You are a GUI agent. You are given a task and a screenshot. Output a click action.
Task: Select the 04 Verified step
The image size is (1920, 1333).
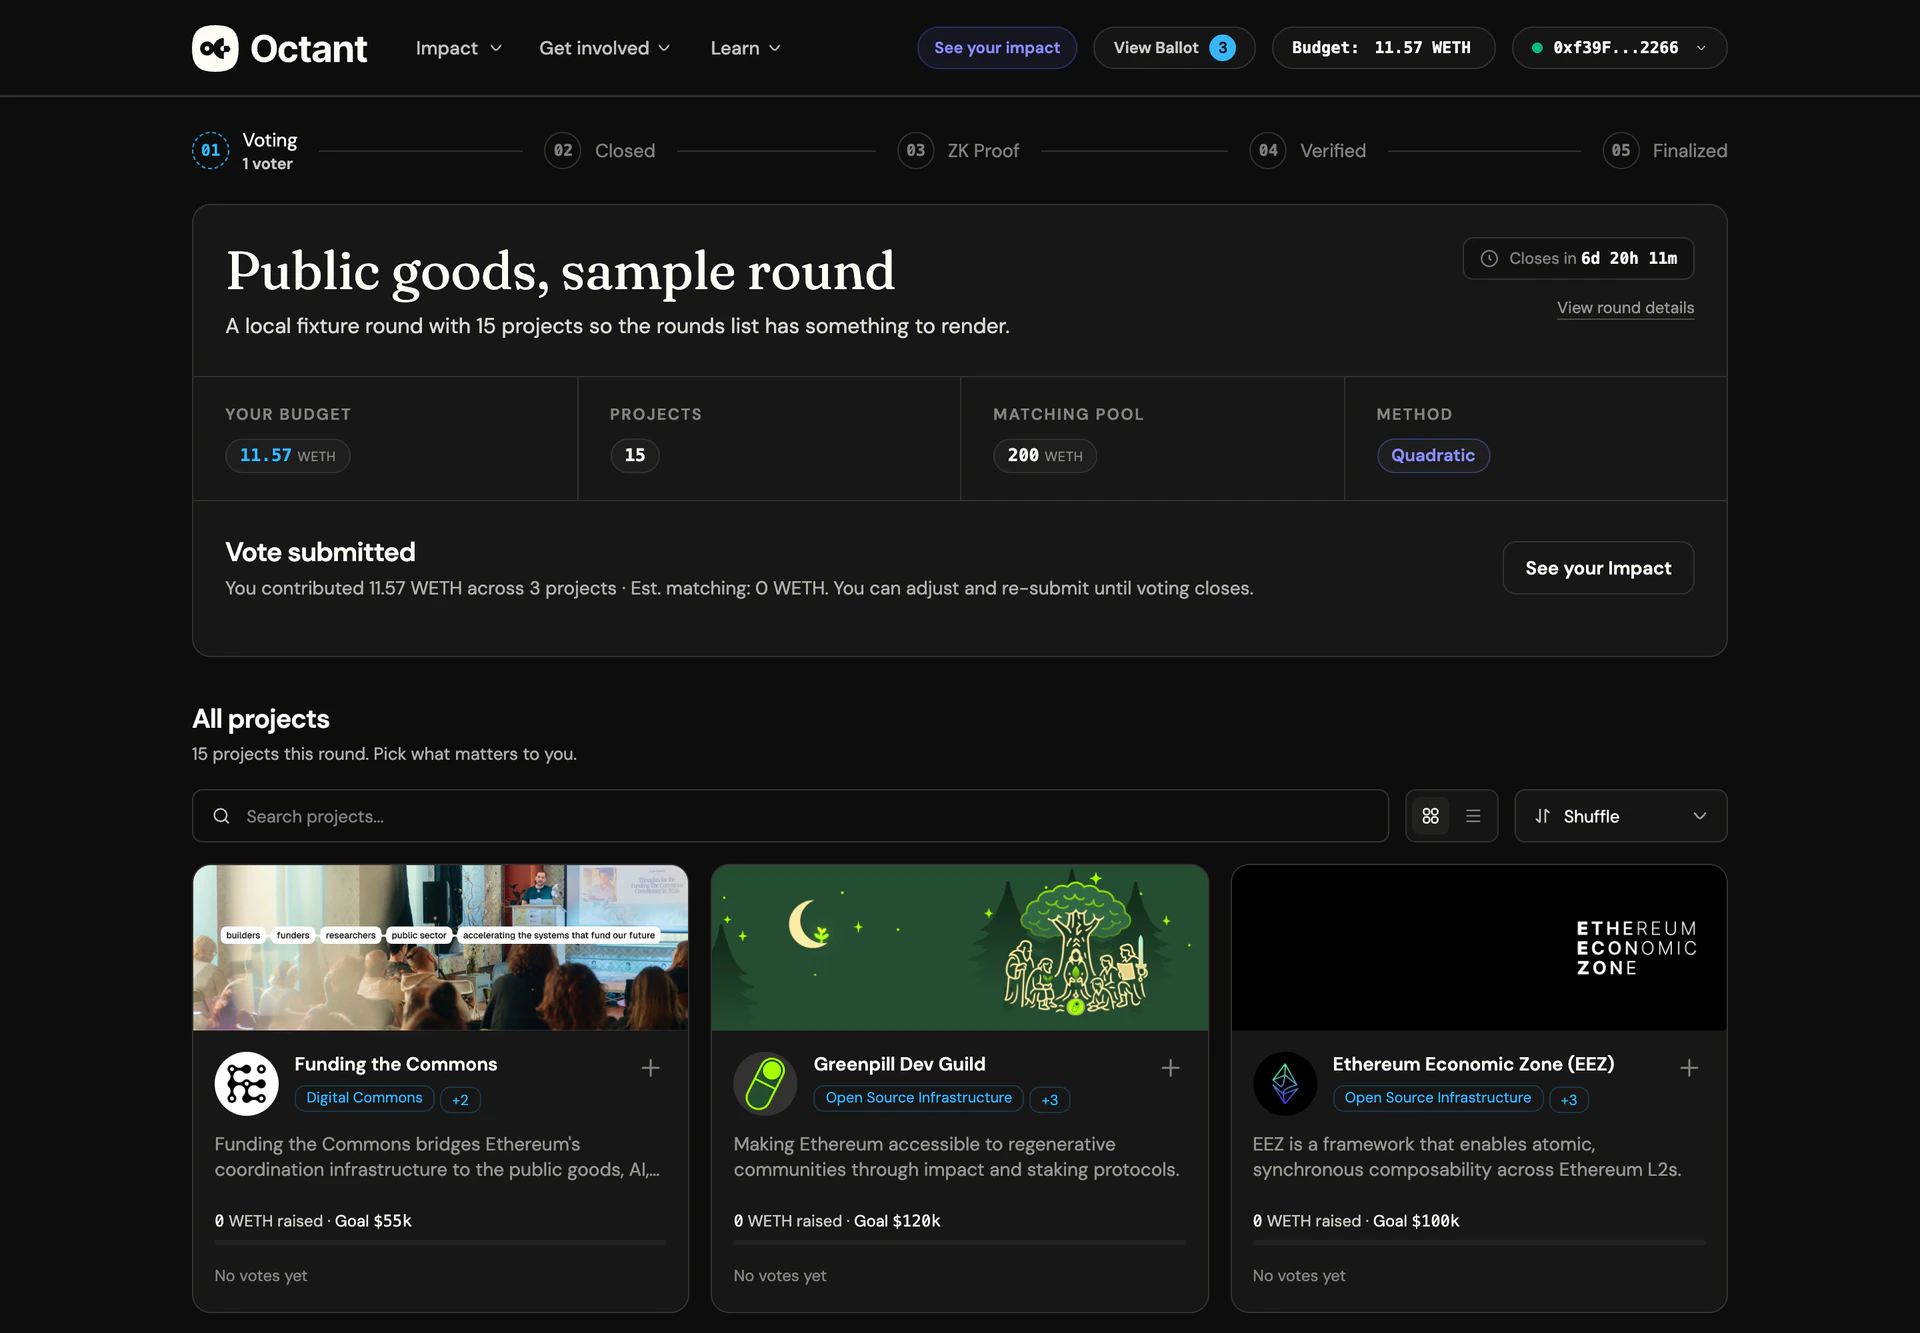tap(1308, 151)
